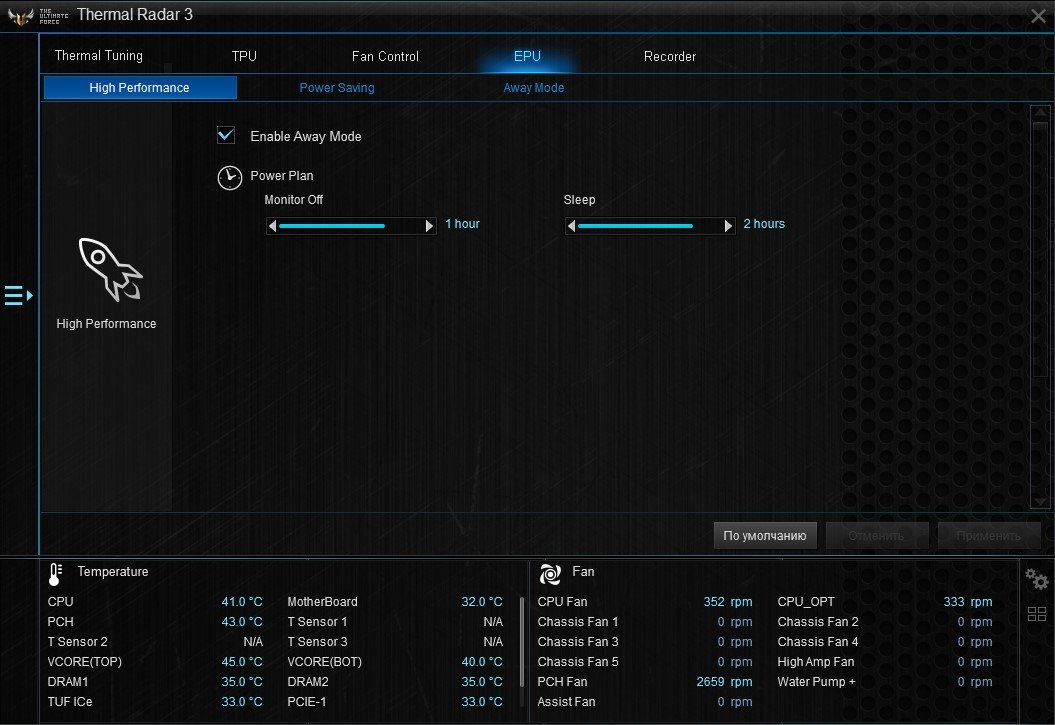Click the ASUS TUF logo icon
1055x725 pixels.
[x=20, y=16]
